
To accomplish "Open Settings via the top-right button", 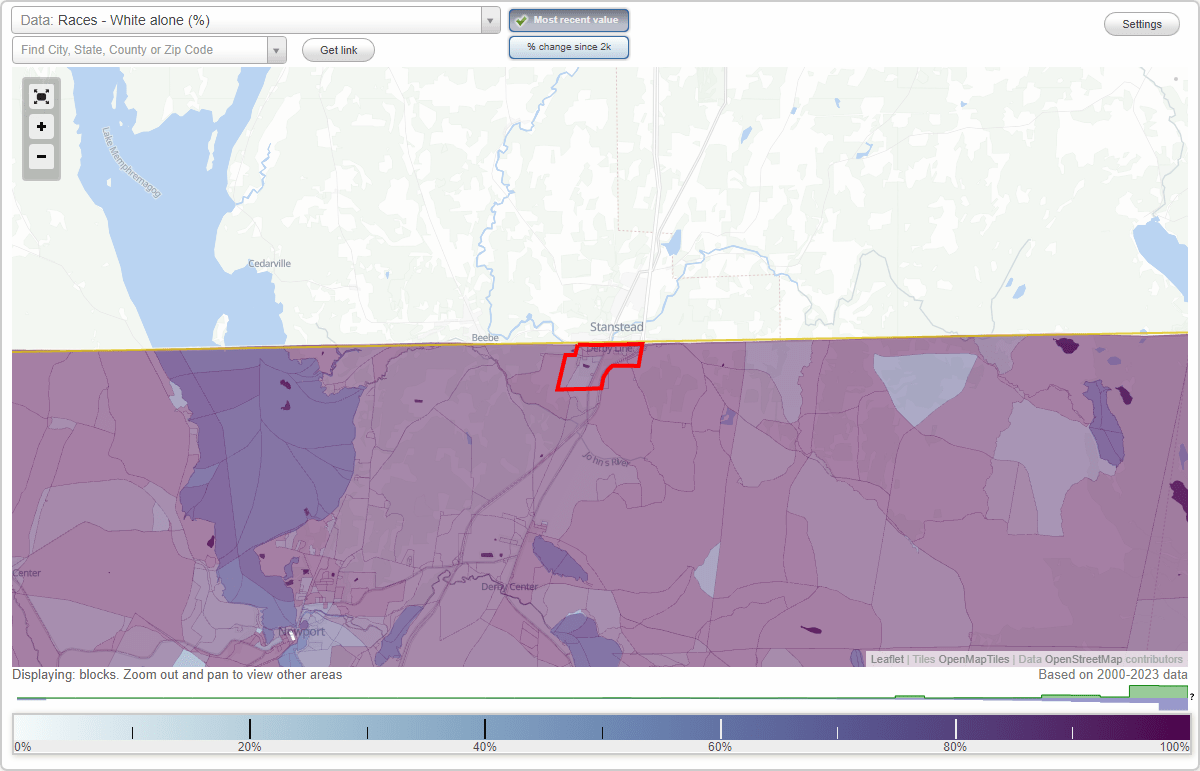I will pyautogui.click(x=1141, y=23).
